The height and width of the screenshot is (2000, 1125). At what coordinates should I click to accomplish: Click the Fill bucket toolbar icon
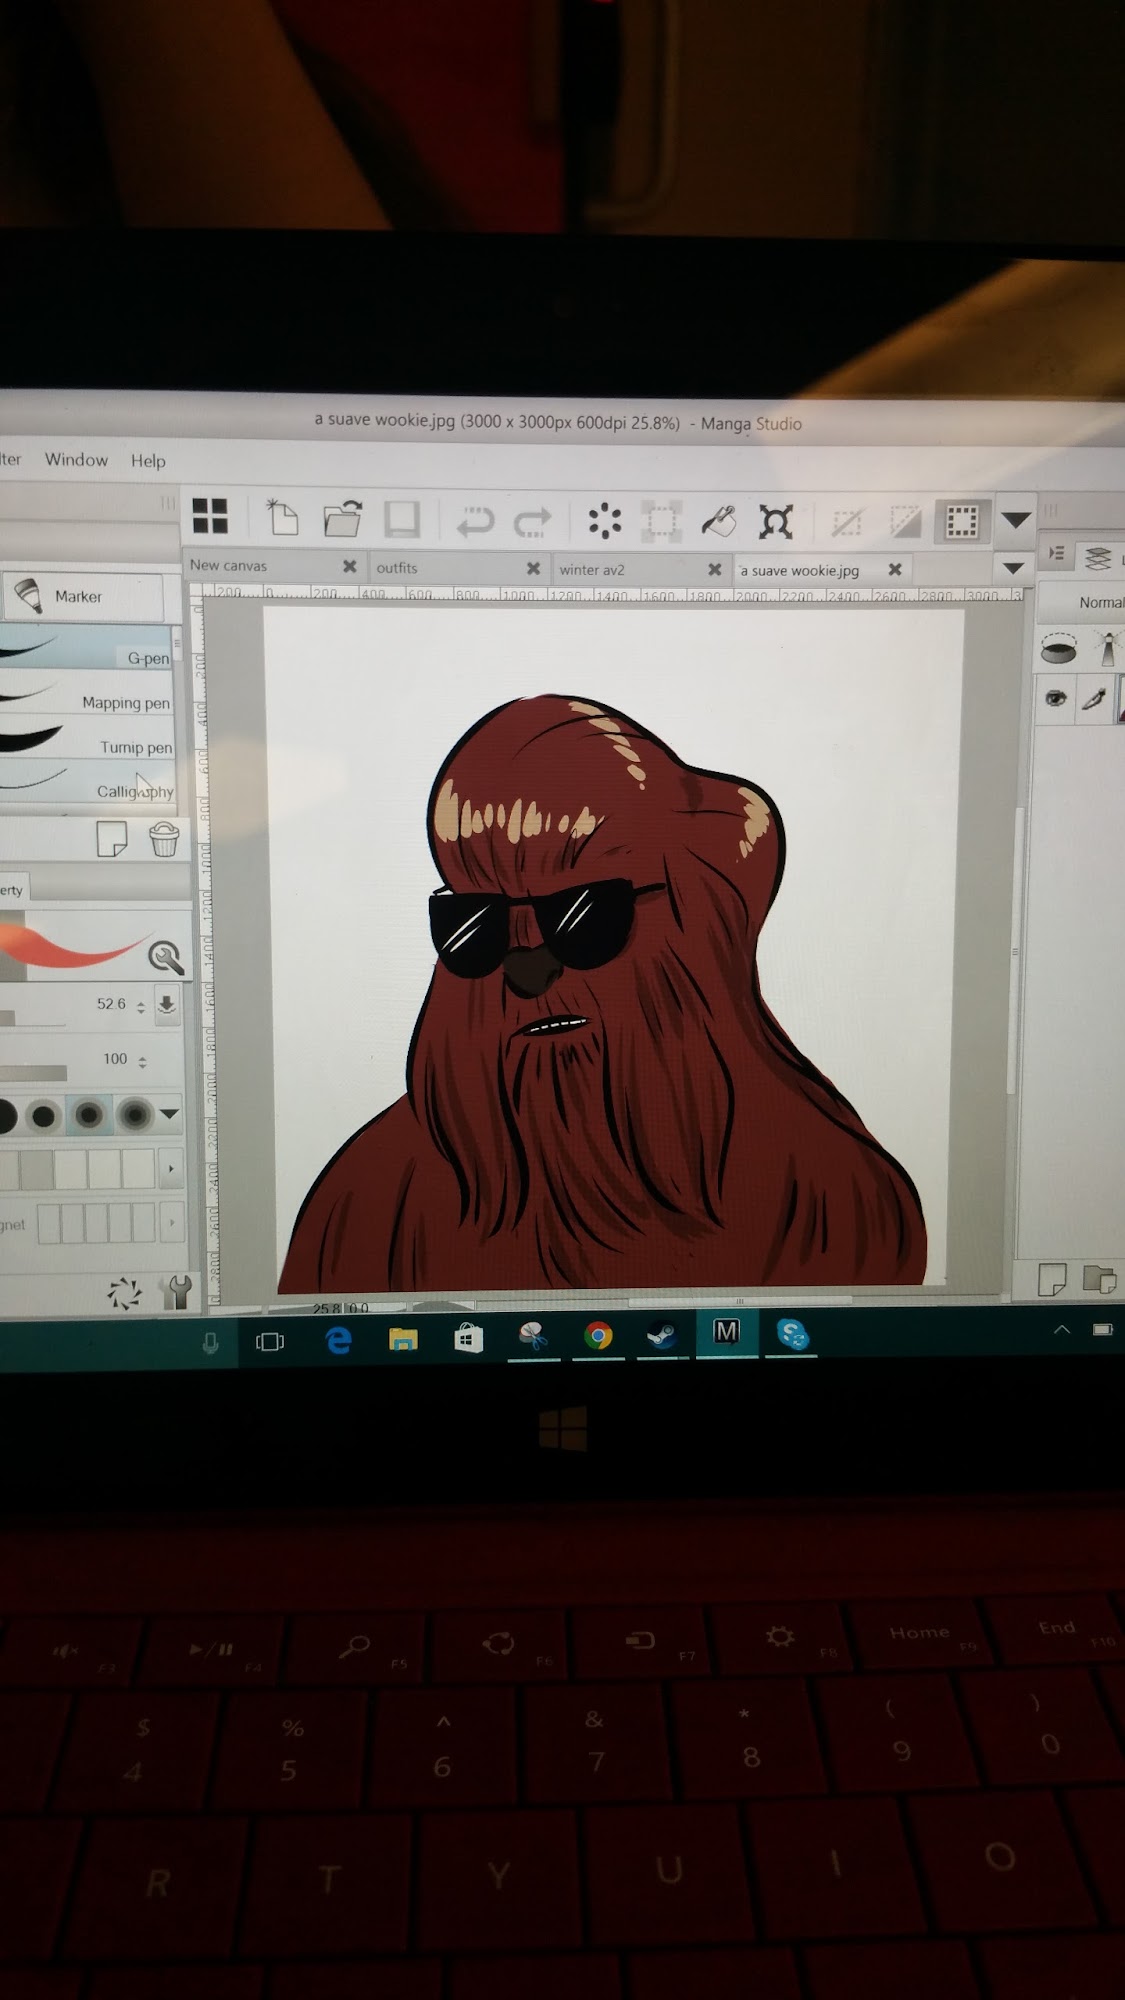pos(718,522)
